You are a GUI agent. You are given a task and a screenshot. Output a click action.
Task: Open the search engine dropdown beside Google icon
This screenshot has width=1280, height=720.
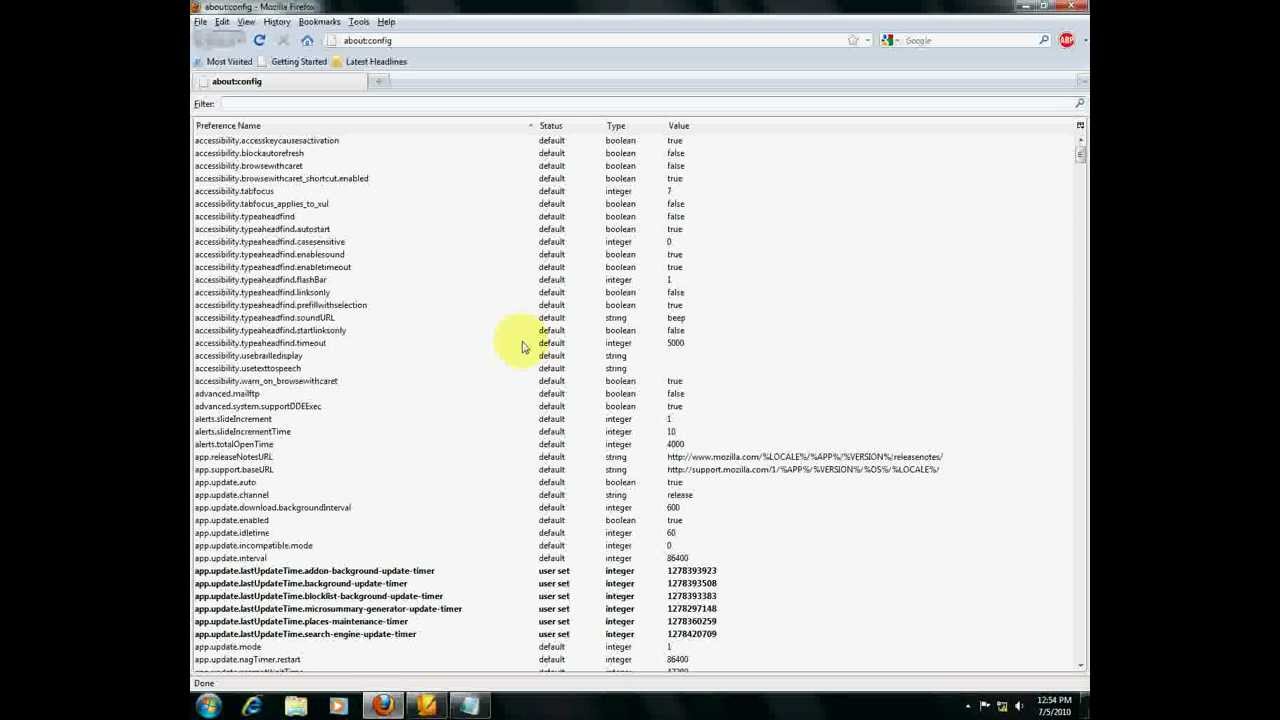899,41
